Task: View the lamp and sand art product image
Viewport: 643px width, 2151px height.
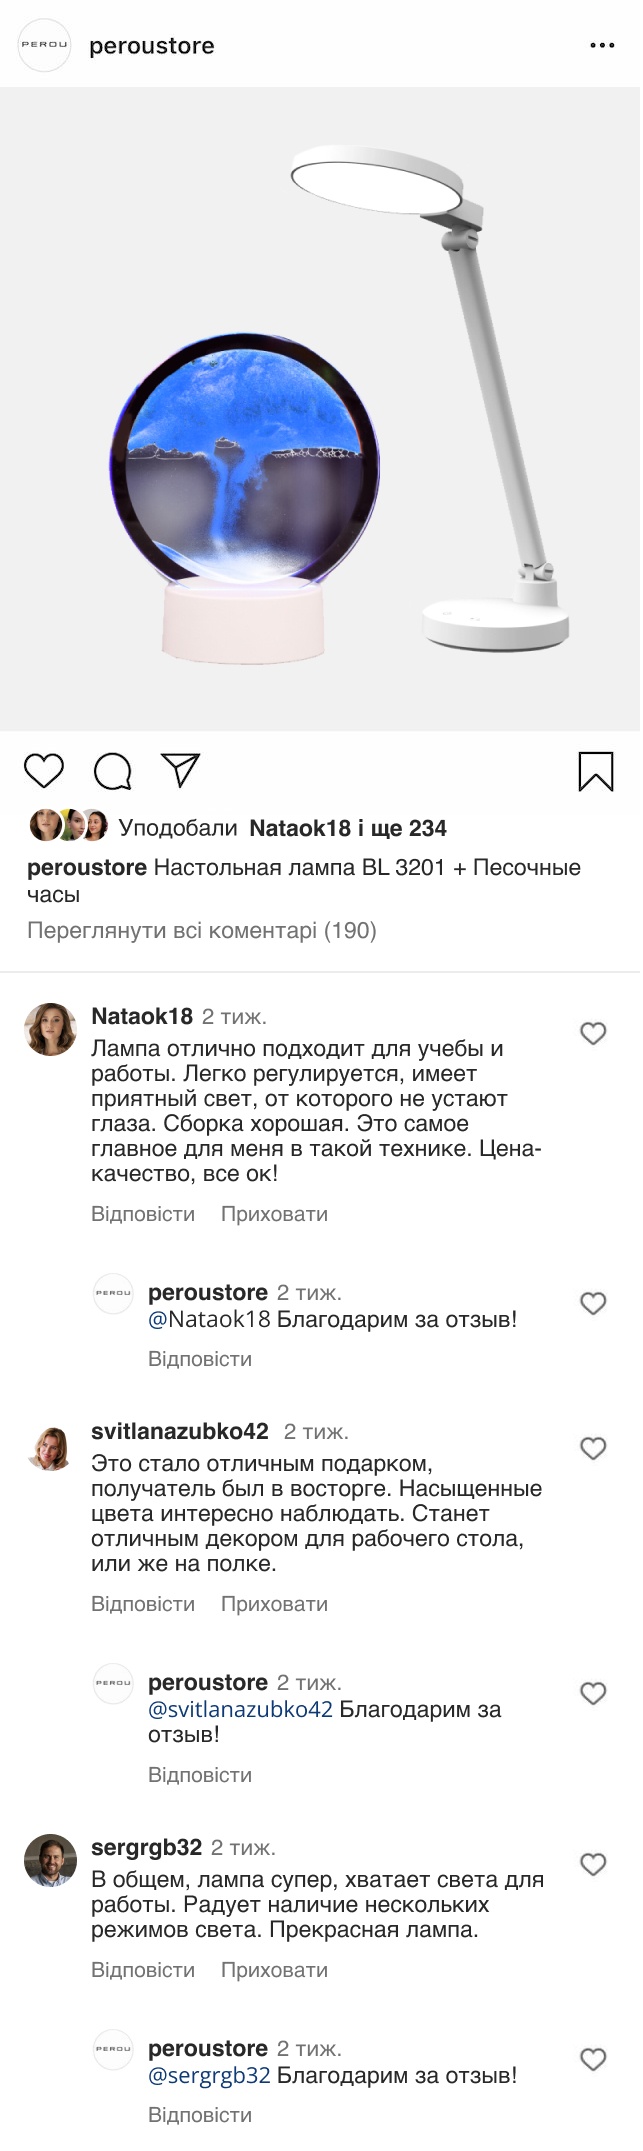Action: click(320, 408)
